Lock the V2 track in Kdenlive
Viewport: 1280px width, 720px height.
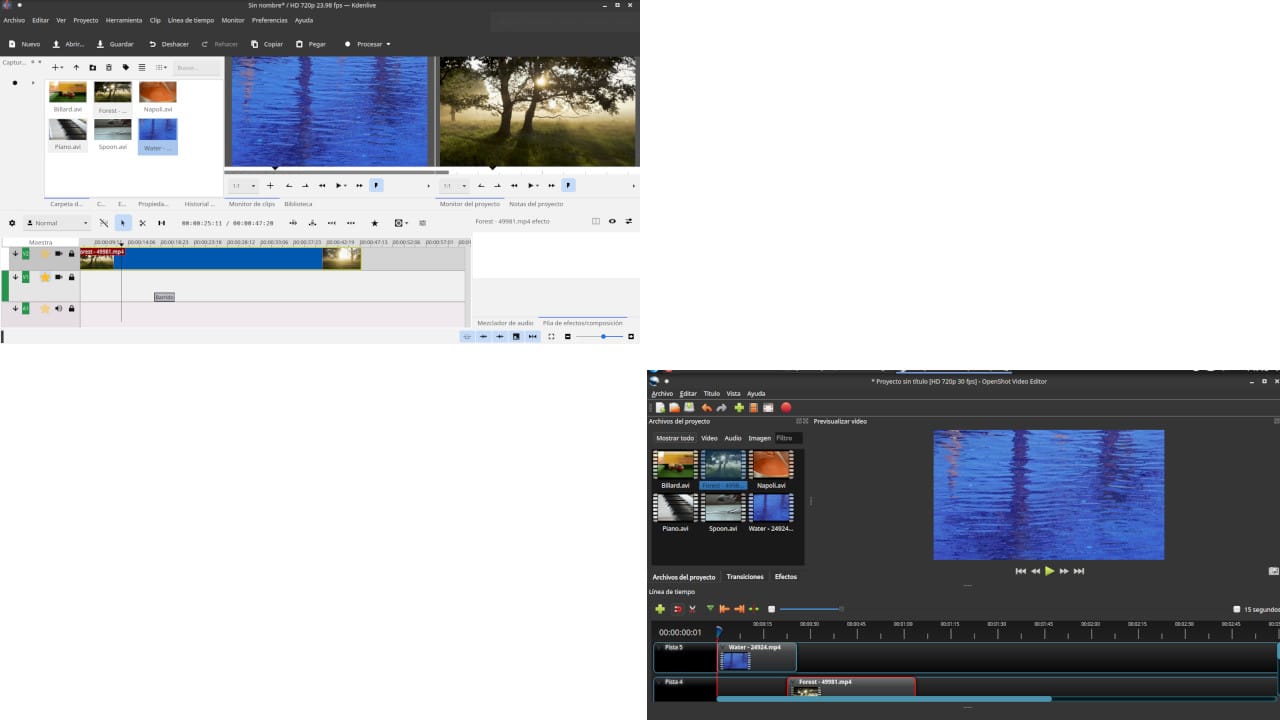71,253
